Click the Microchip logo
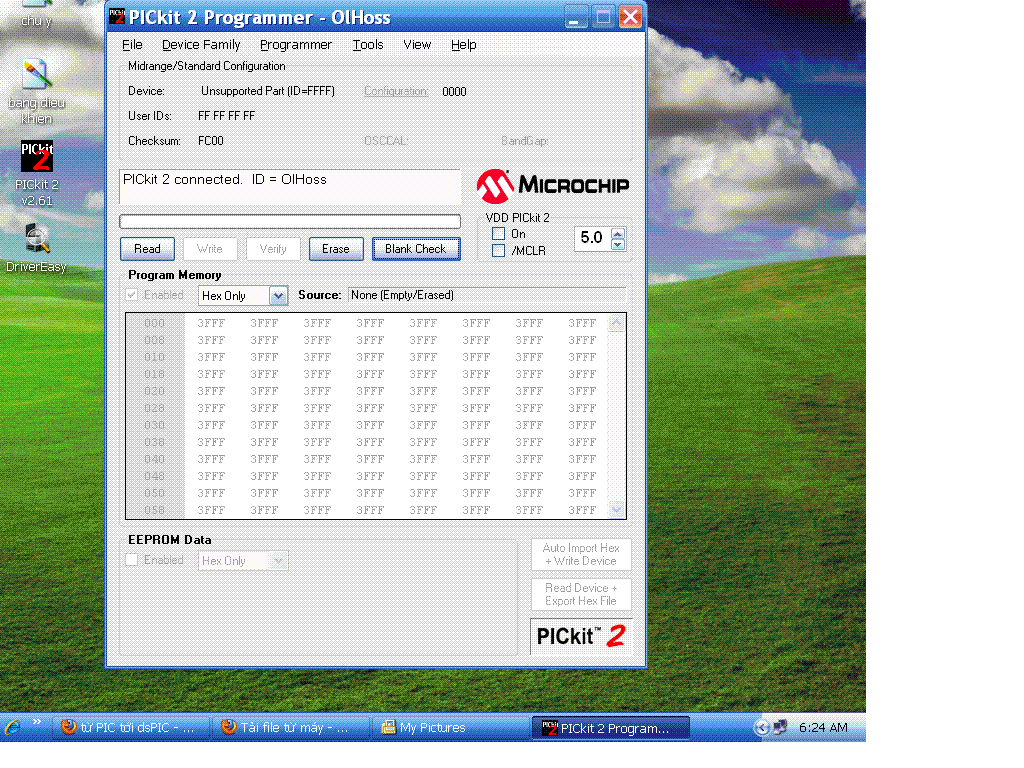 tap(552, 185)
